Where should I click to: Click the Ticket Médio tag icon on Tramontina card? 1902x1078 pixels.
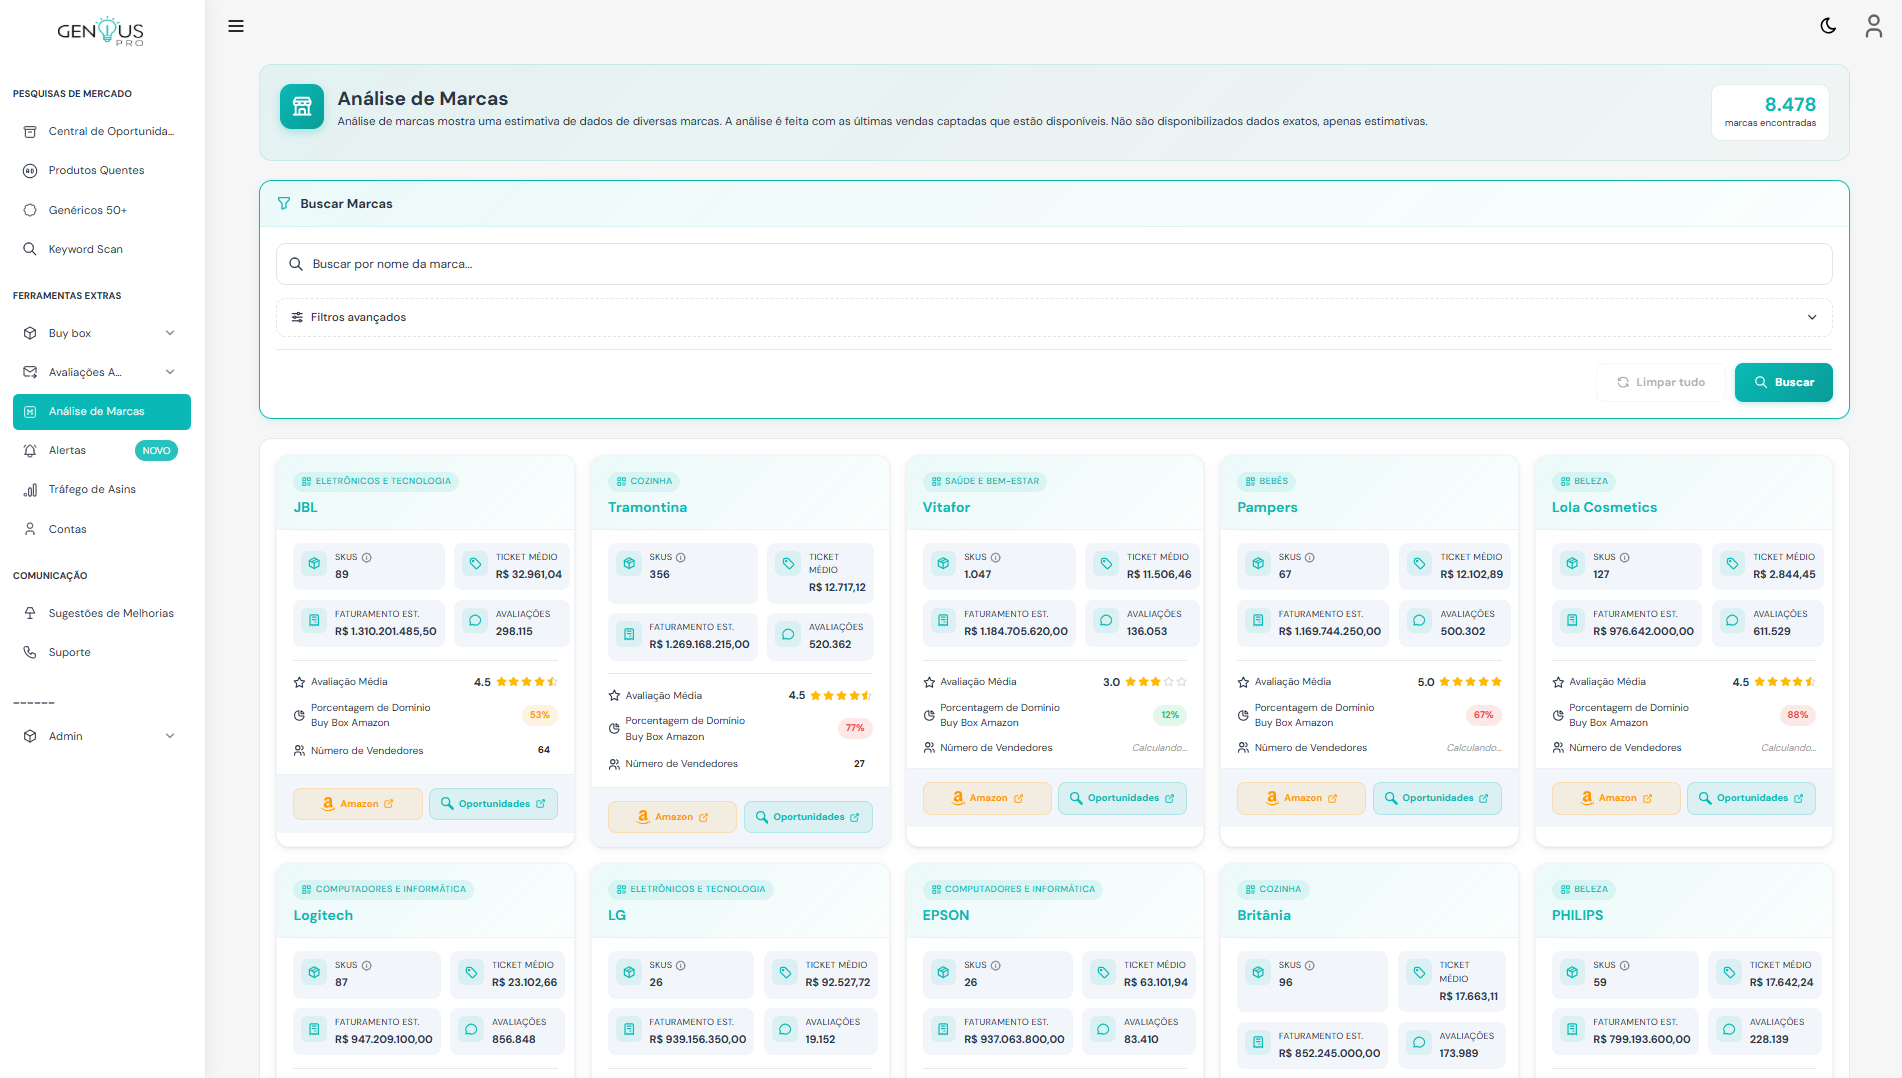coord(788,563)
